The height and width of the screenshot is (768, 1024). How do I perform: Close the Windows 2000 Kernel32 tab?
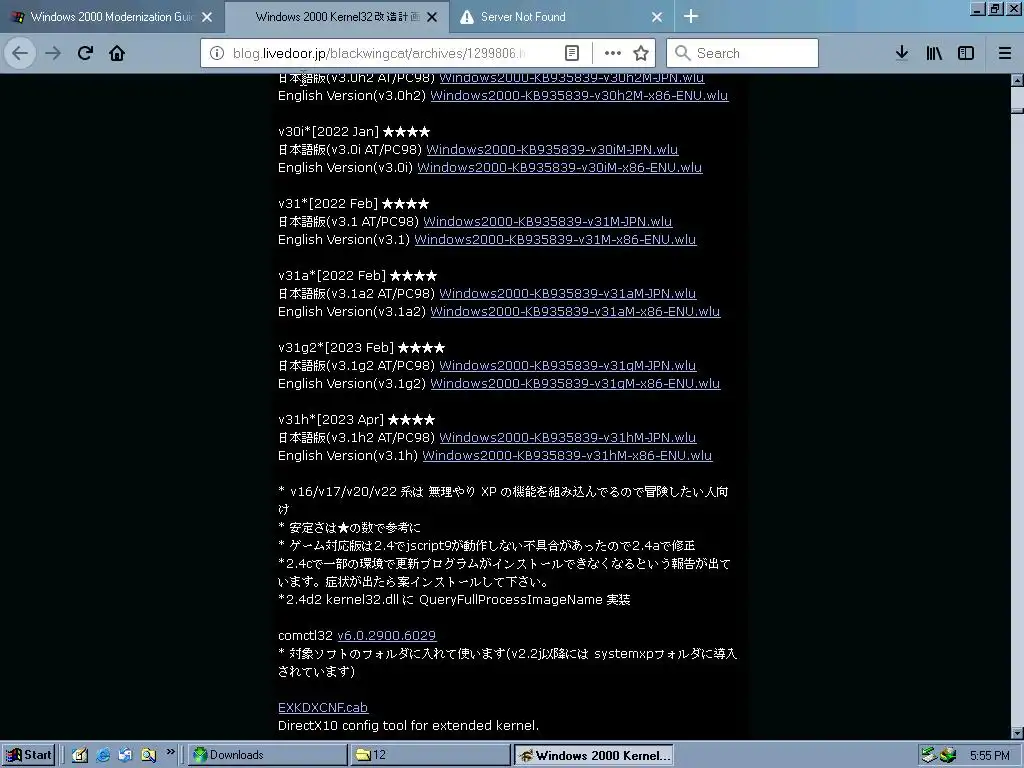(x=432, y=17)
